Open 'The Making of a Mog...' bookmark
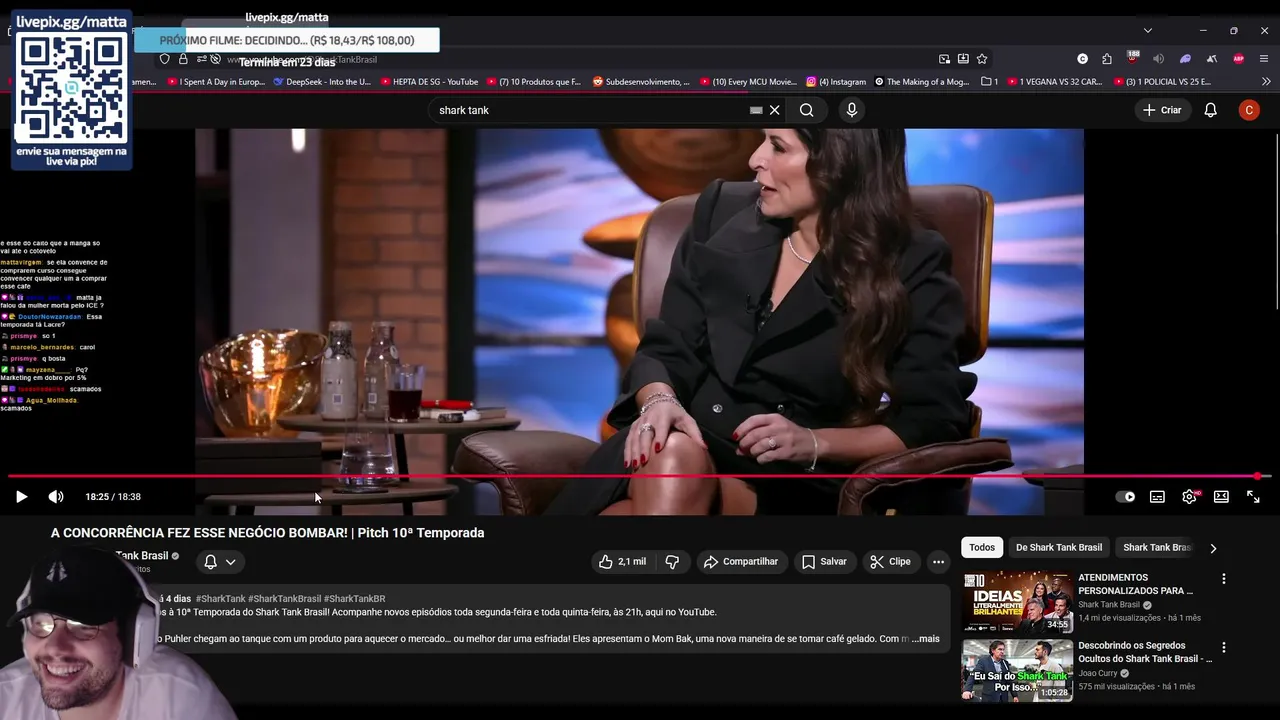The height and width of the screenshot is (720, 1280). point(921,82)
